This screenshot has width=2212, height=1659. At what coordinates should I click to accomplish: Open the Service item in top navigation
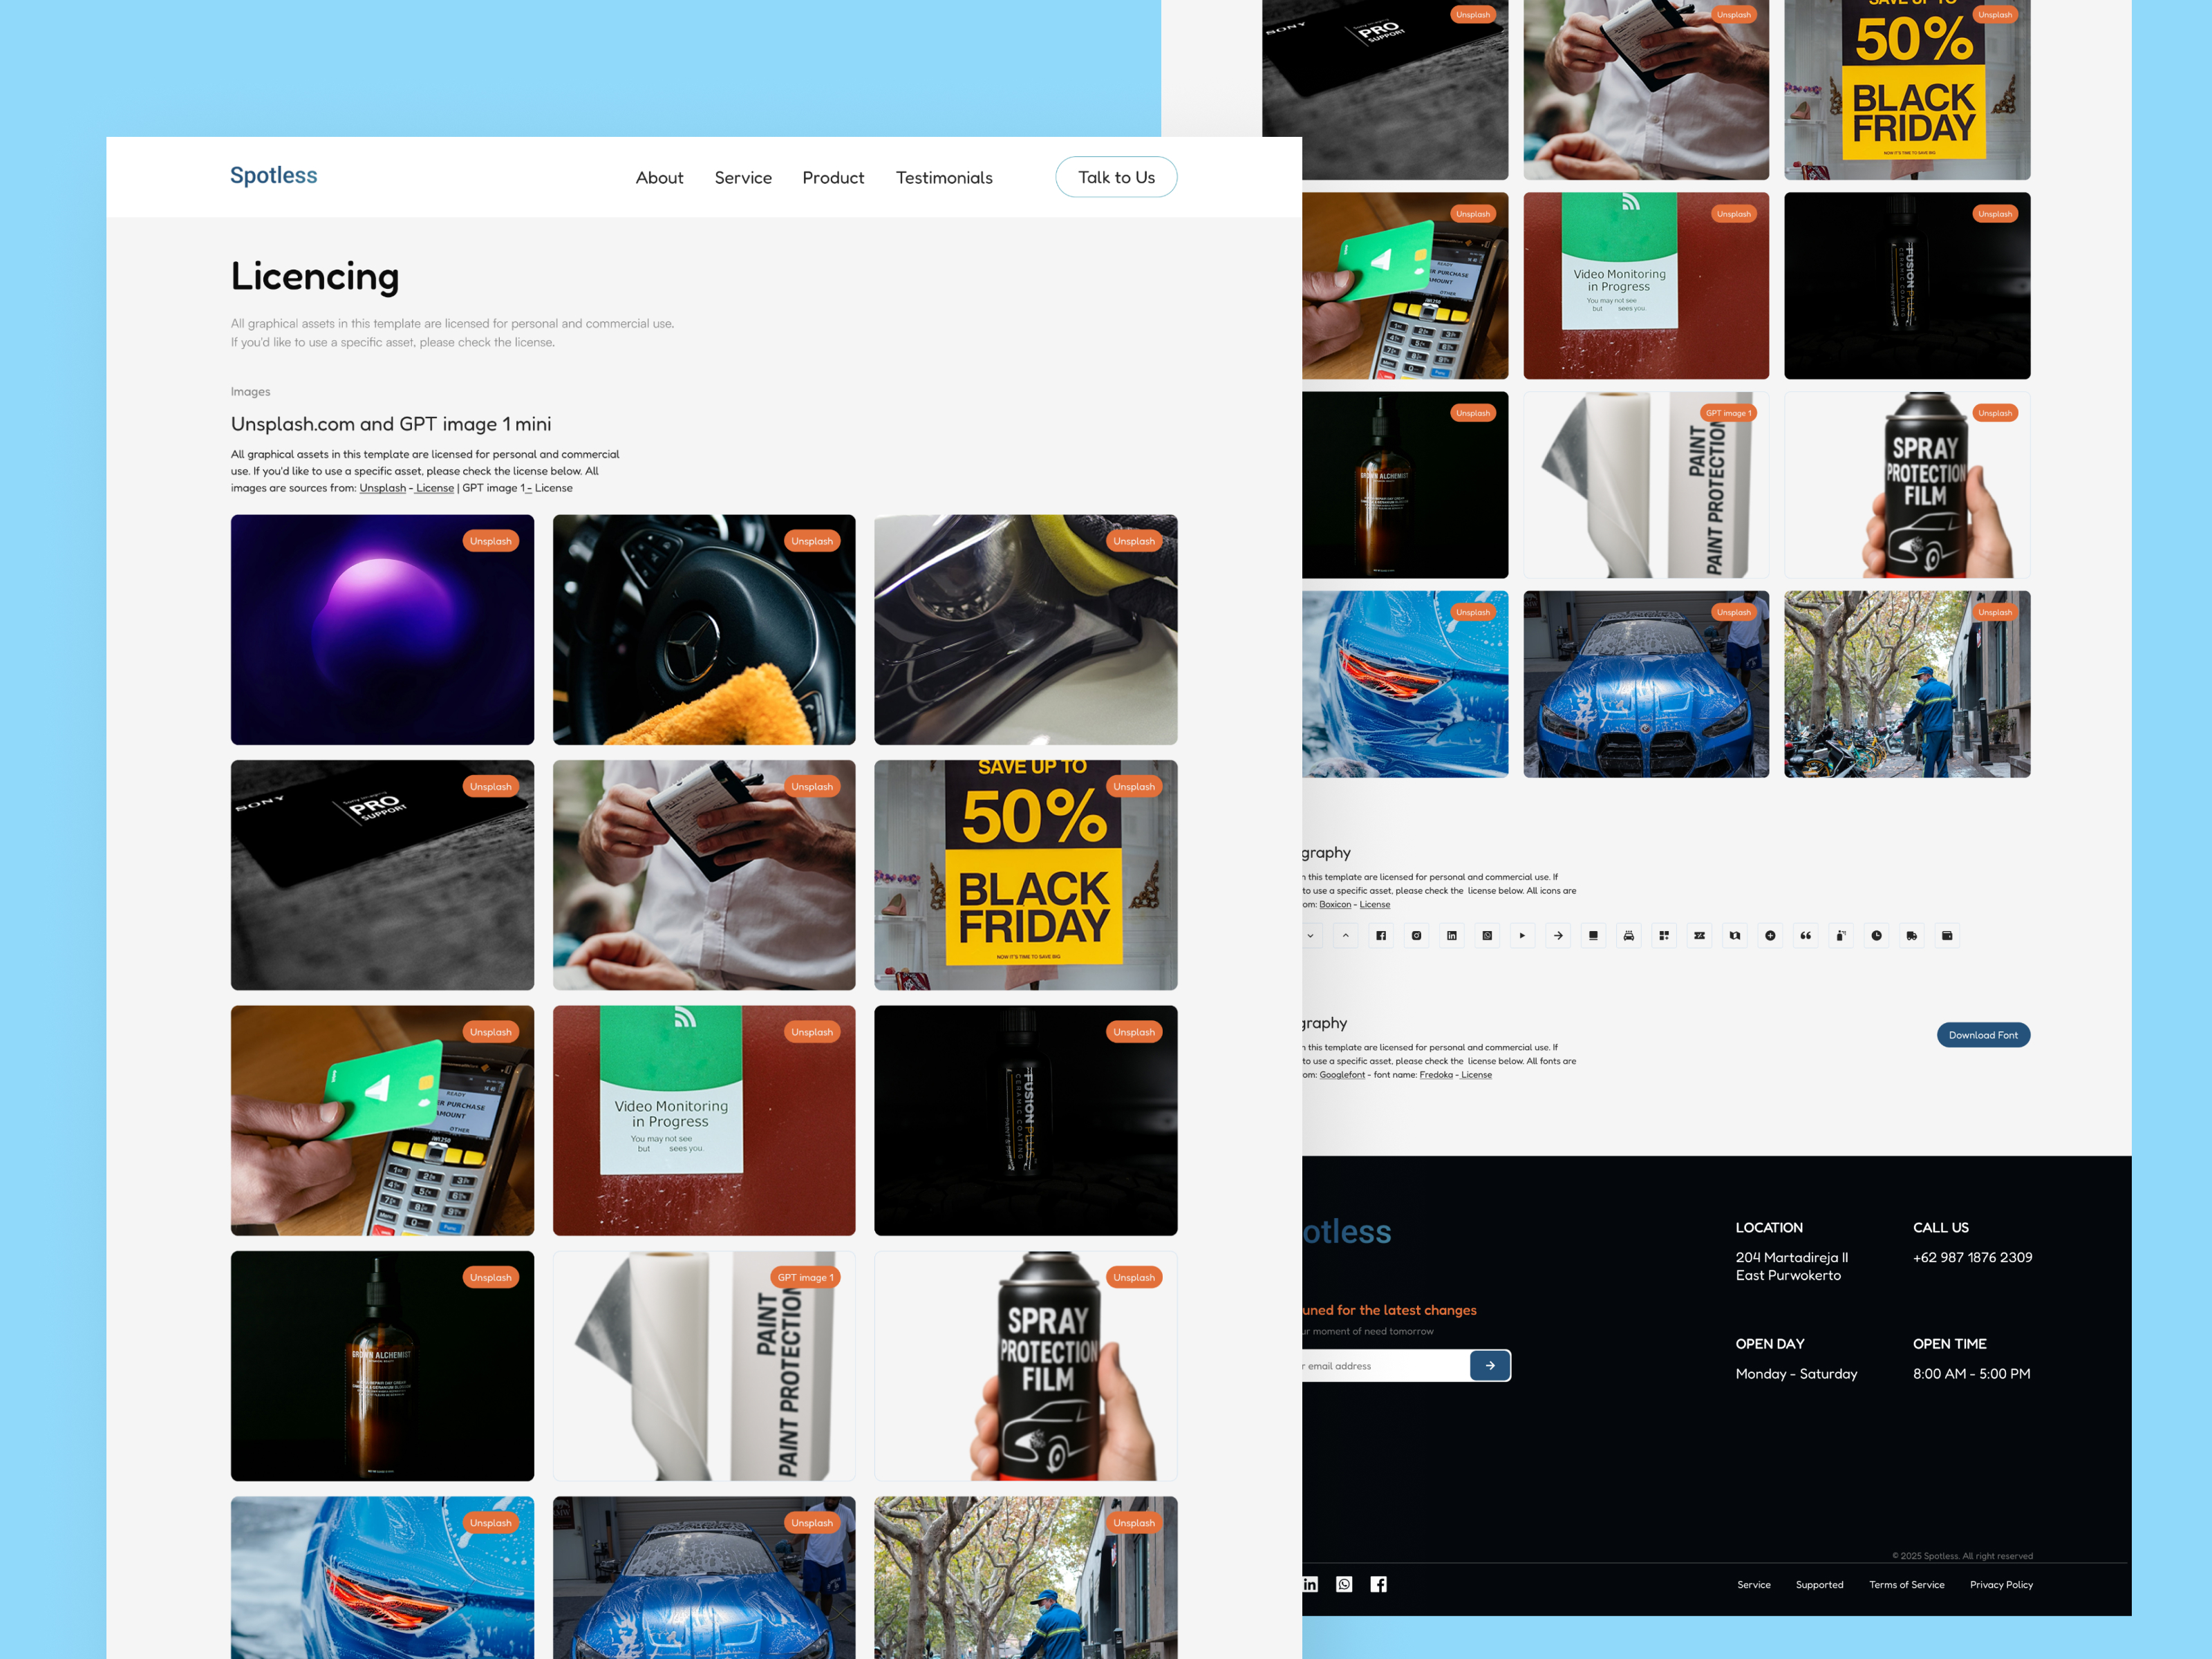(743, 177)
